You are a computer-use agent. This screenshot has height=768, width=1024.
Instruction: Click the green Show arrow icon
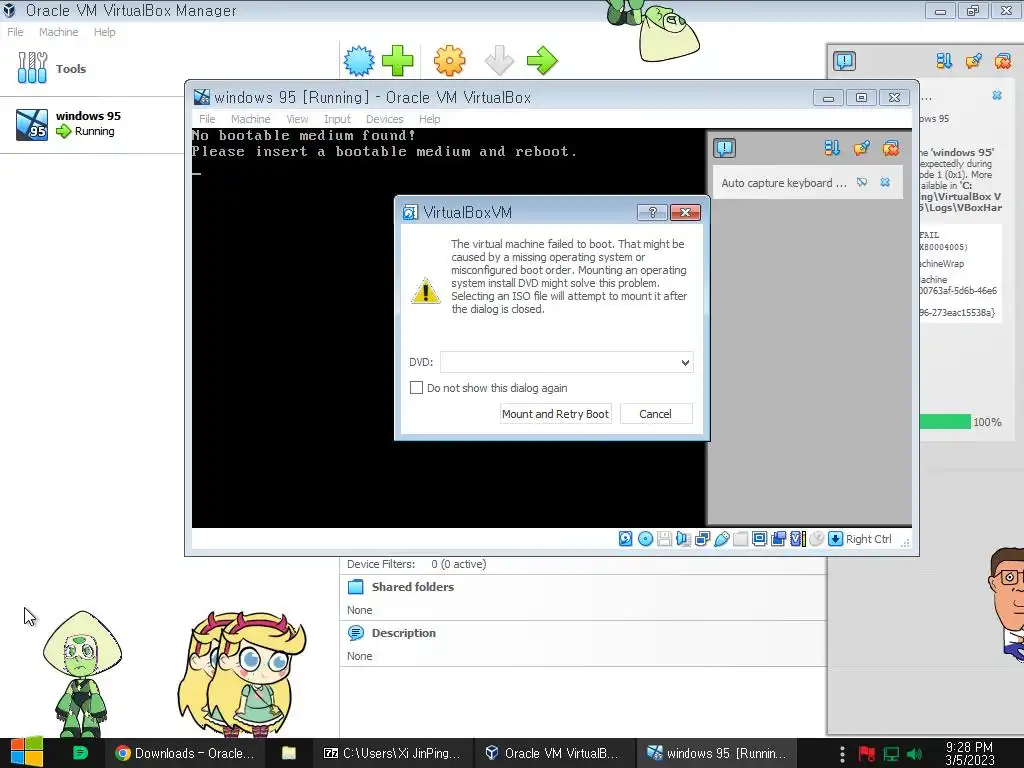(x=542, y=61)
